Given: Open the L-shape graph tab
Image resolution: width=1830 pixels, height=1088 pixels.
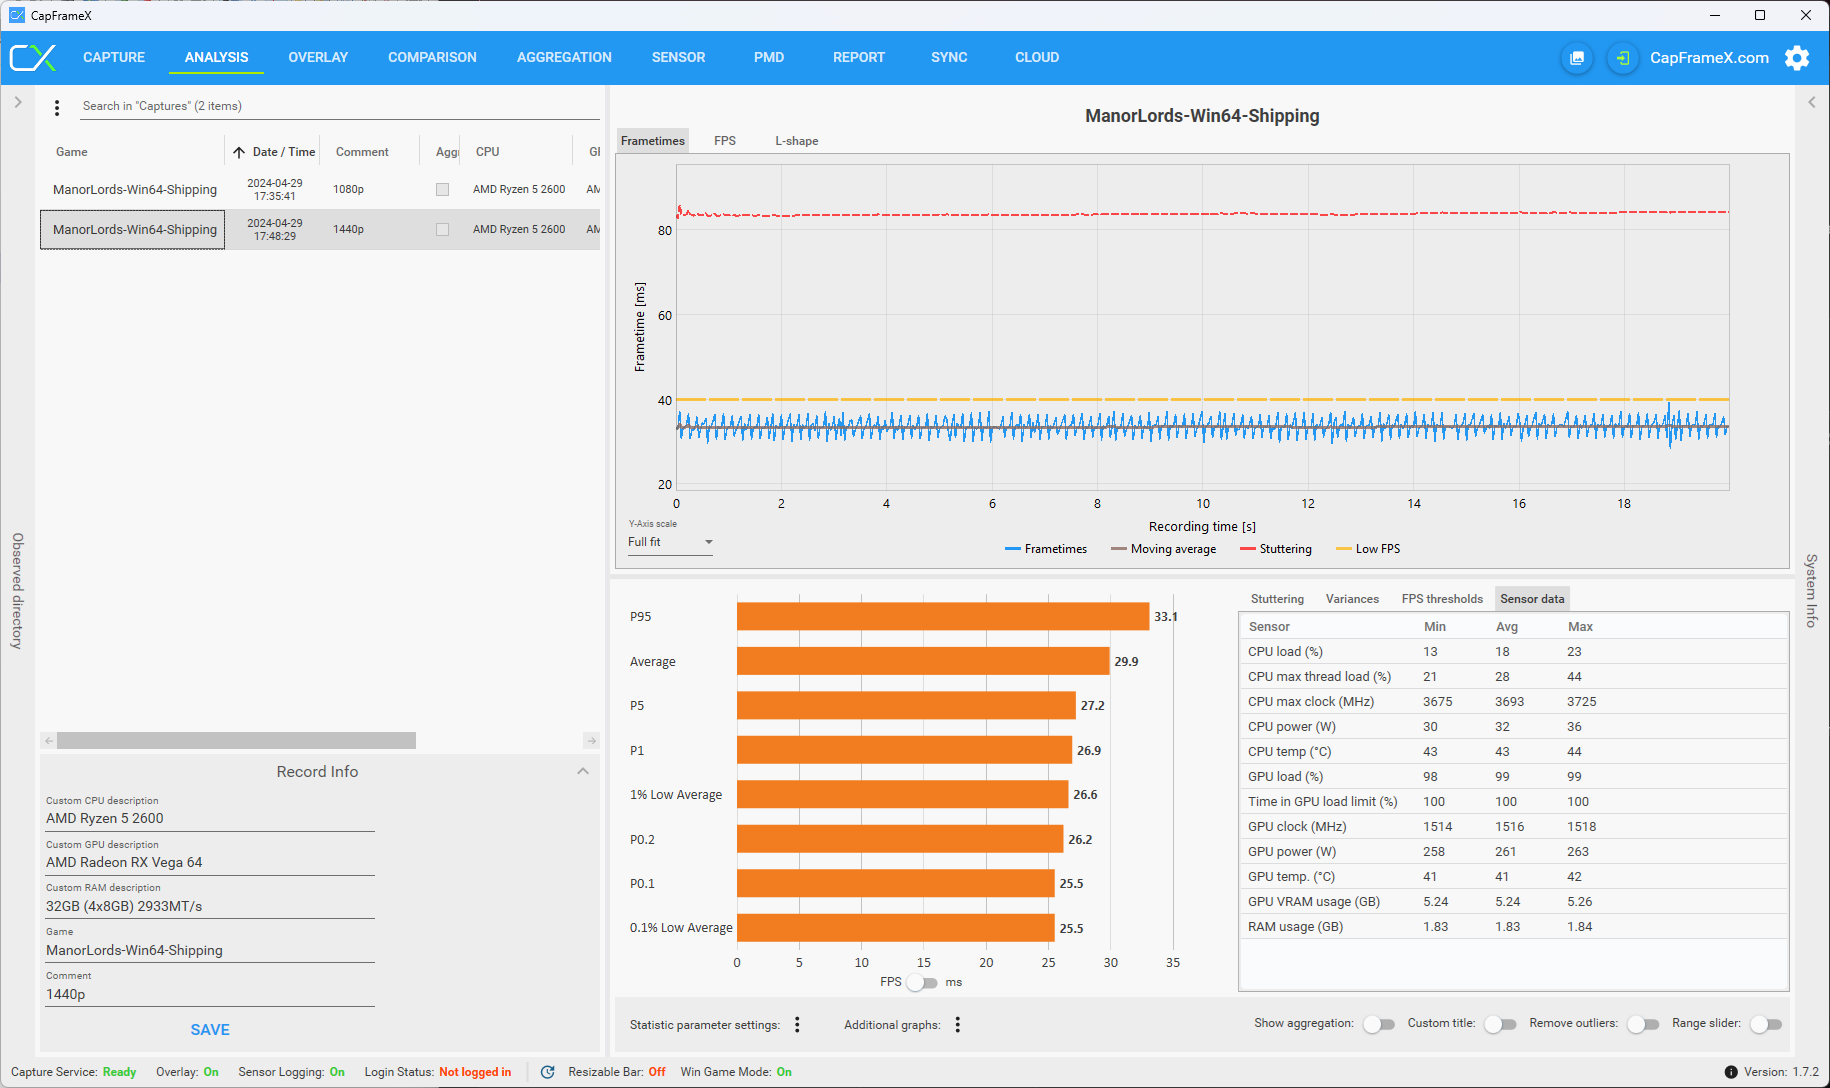Looking at the screenshot, I should click(x=797, y=141).
